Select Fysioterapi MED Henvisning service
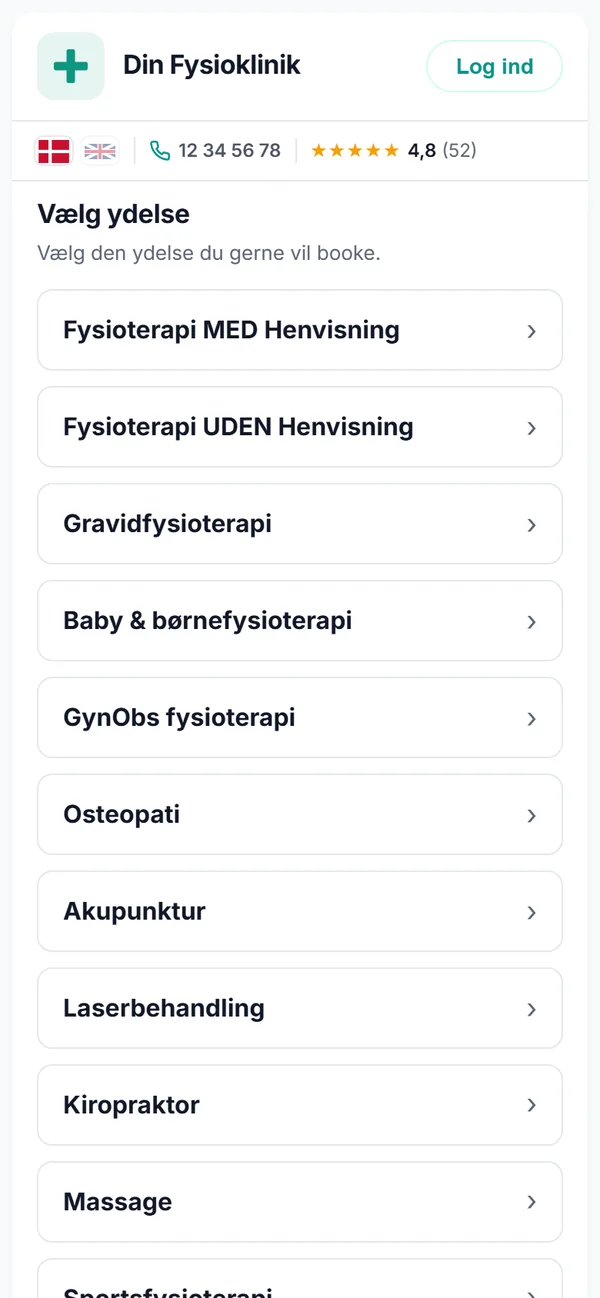Screen dimensions: 600x1298 point(300,330)
